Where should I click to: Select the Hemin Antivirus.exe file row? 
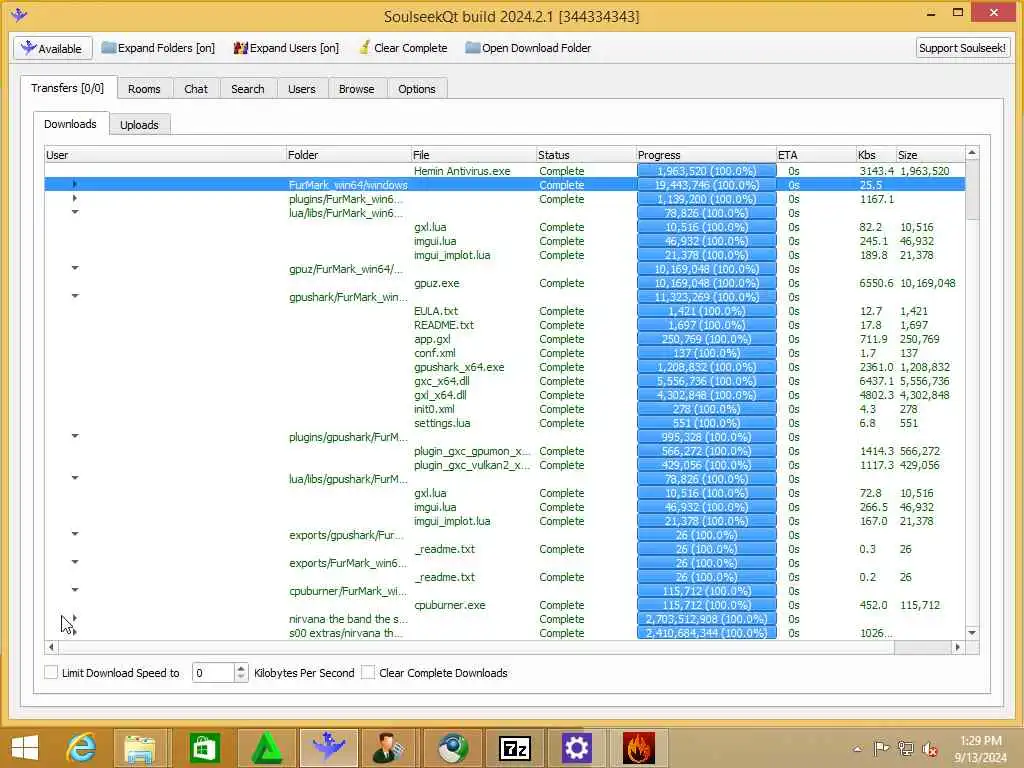pos(504,171)
